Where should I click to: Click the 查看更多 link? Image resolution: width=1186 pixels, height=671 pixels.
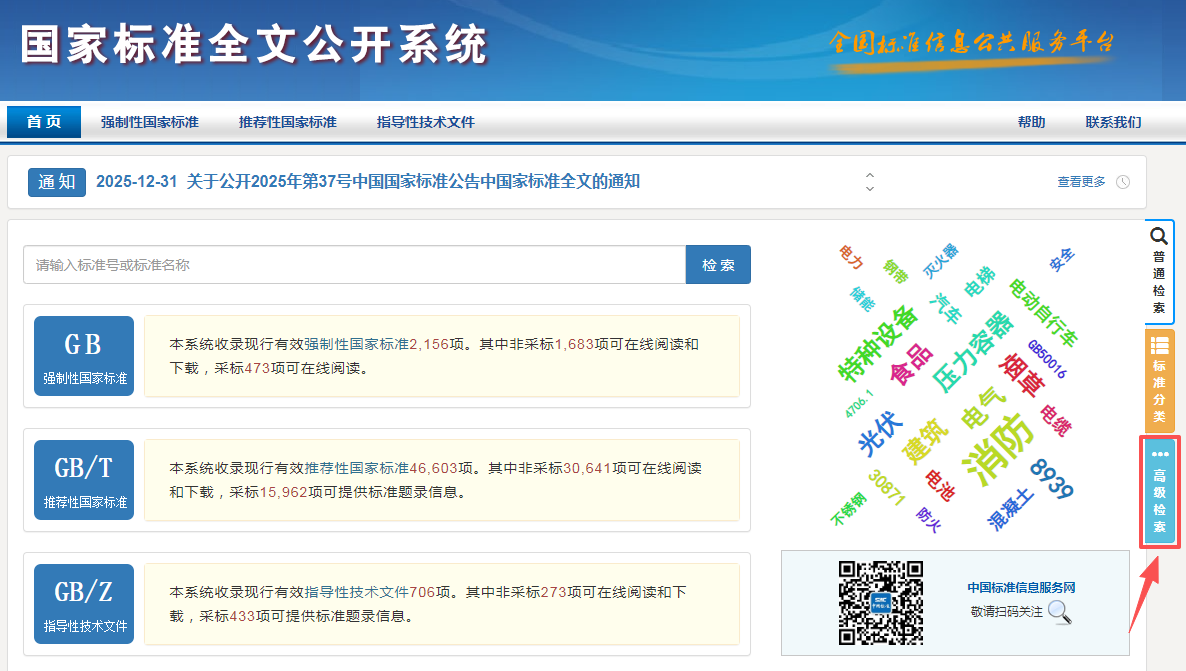coord(1081,182)
